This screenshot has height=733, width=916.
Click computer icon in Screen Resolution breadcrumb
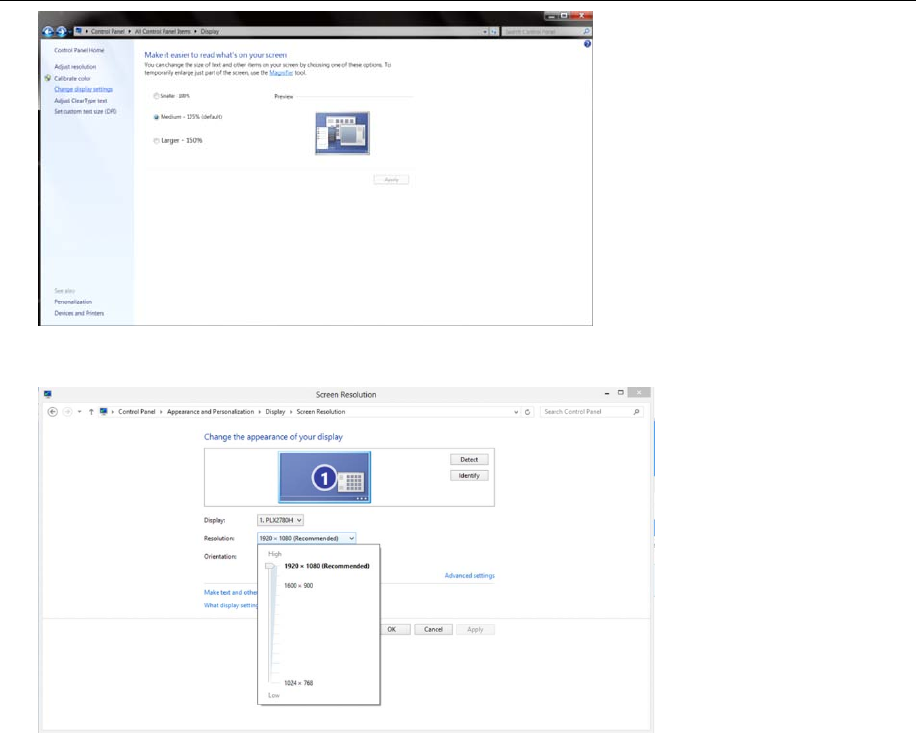[103, 411]
